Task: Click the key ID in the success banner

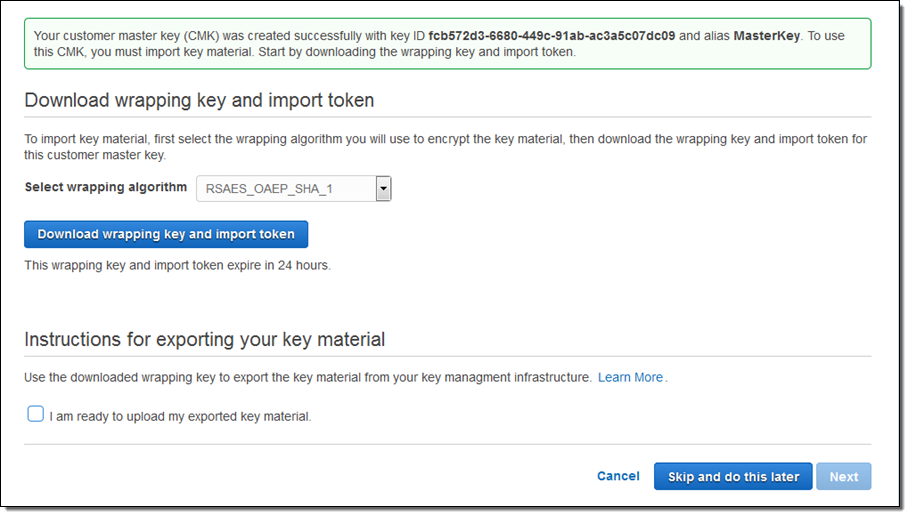Action: (x=552, y=35)
